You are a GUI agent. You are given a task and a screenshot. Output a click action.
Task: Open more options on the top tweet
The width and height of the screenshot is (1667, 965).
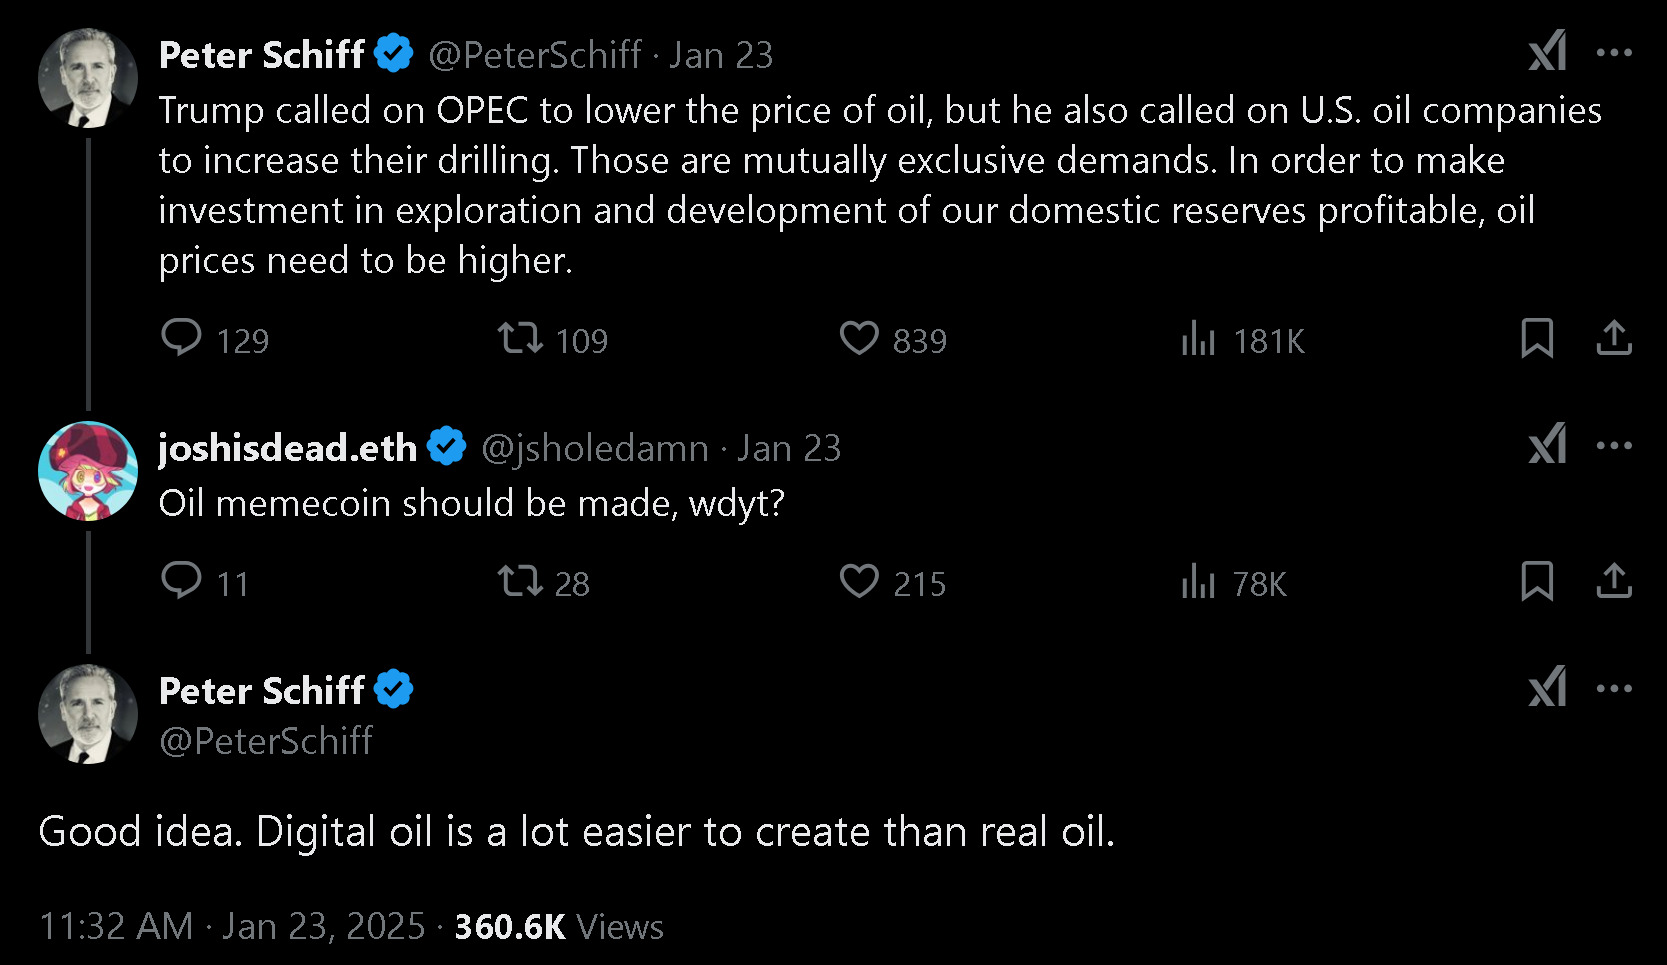pyautogui.click(x=1614, y=53)
